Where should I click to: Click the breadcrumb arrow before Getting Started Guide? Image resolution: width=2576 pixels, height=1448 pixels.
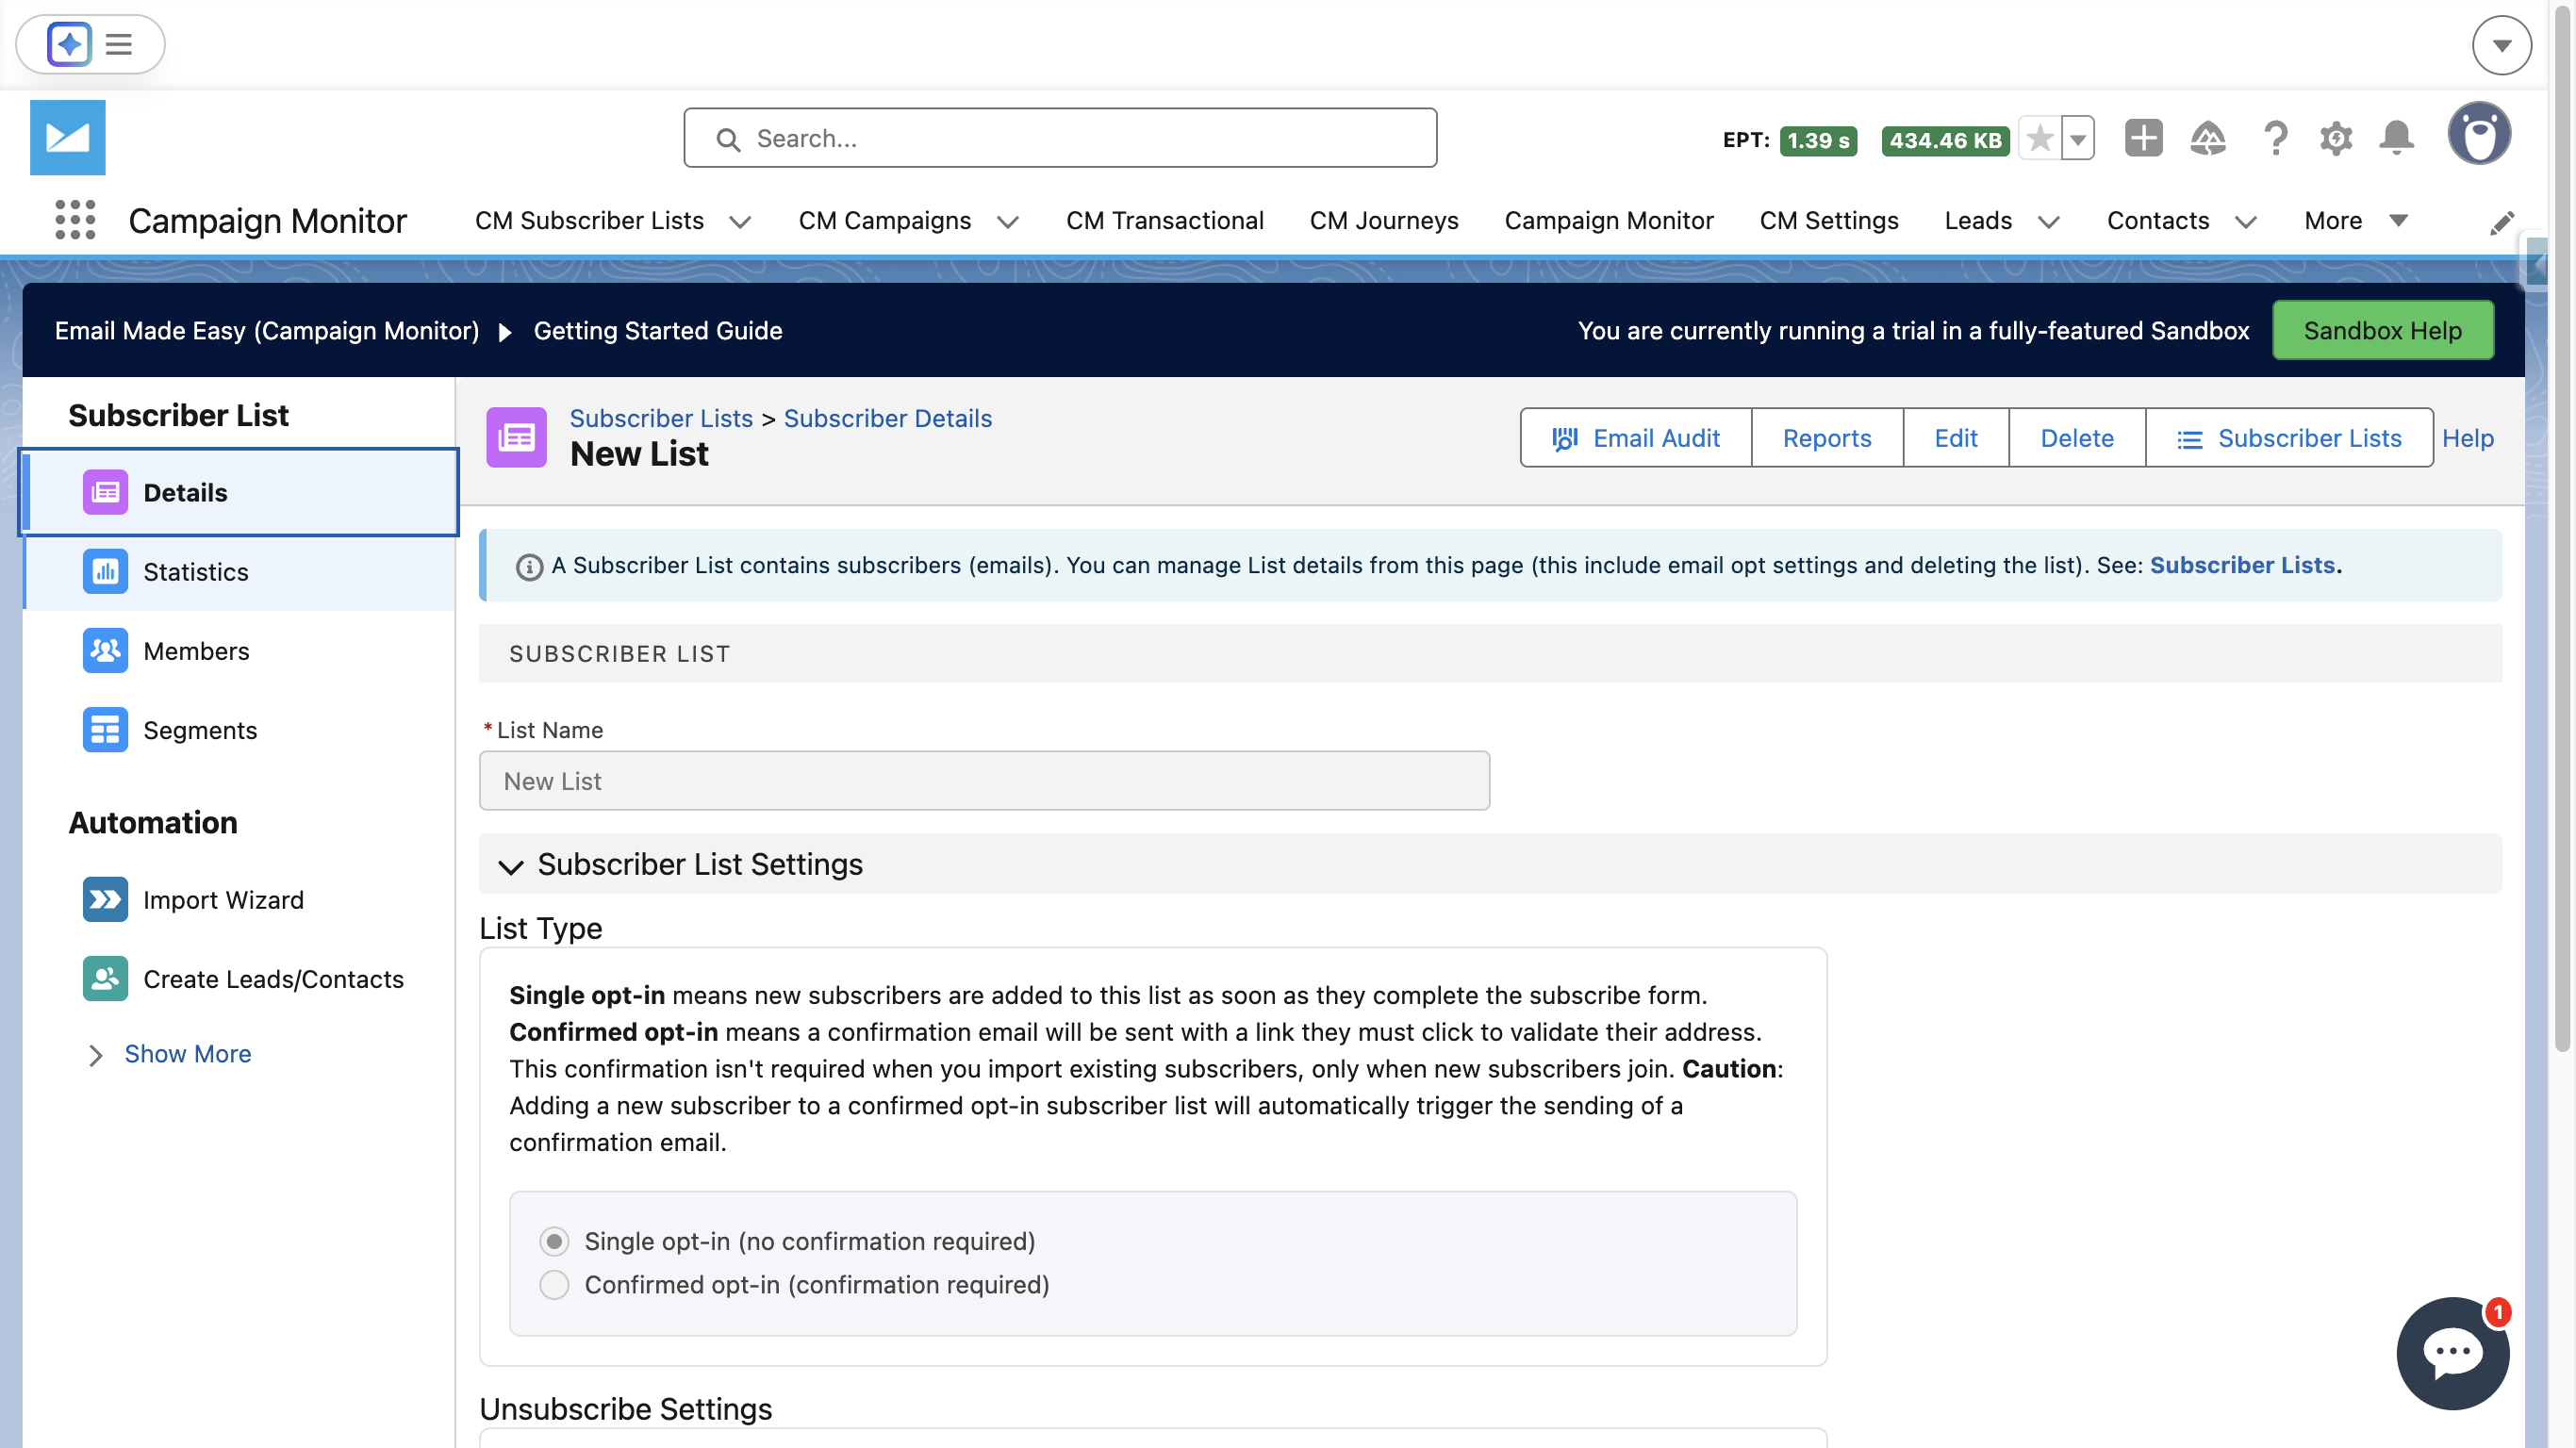pyautogui.click(x=505, y=331)
